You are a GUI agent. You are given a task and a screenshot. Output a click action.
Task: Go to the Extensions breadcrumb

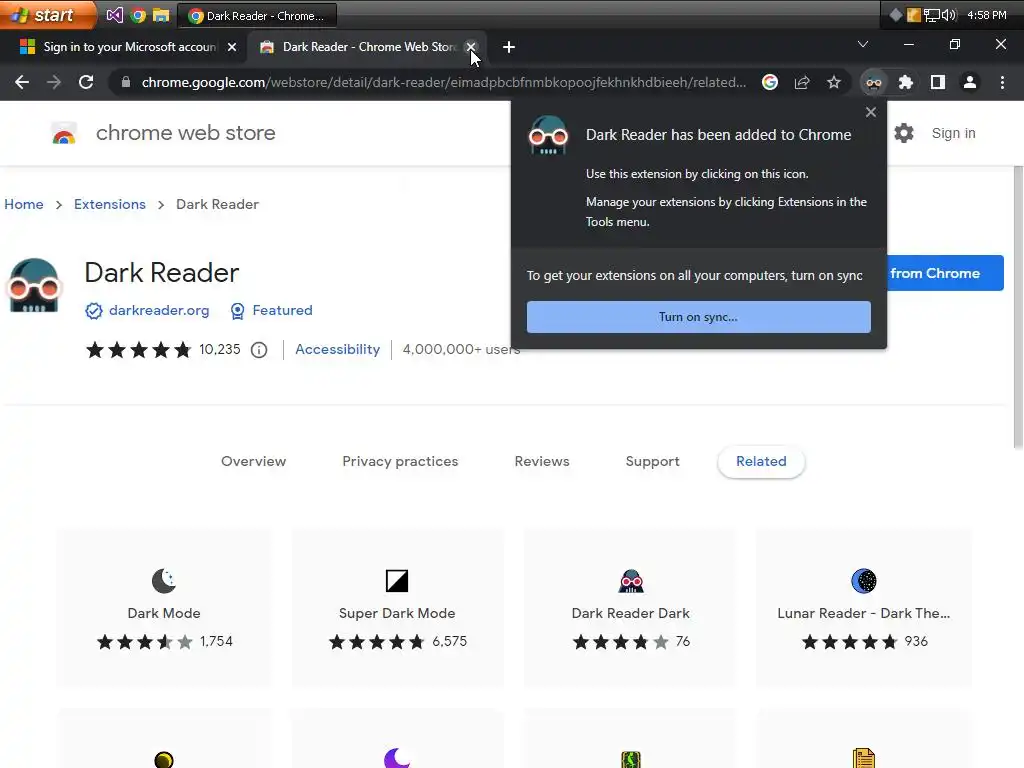click(x=110, y=204)
